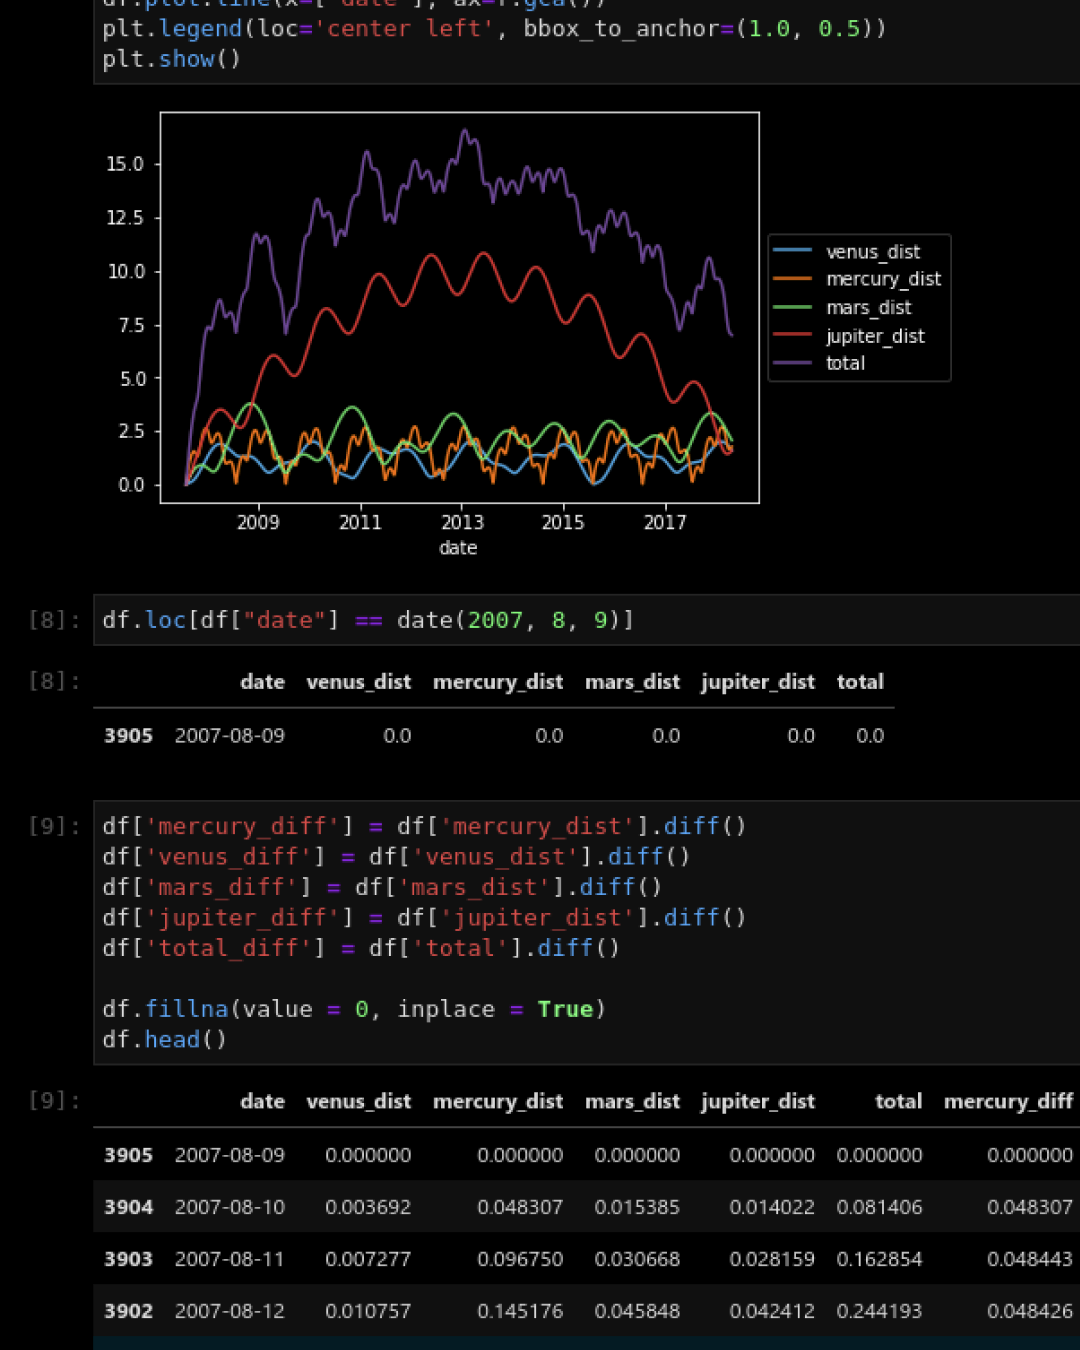Click the plt.legend code line
Image resolution: width=1080 pixels, height=1350 pixels.
[493, 28]
